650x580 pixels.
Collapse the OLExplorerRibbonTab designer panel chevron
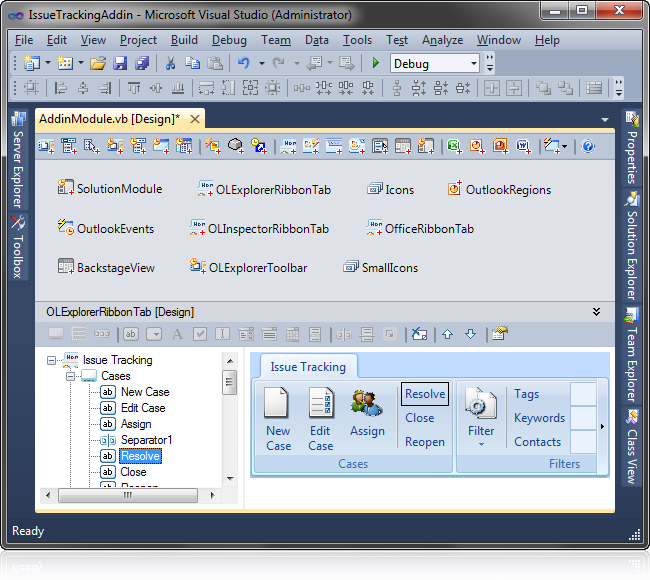(x=596, y=312)
